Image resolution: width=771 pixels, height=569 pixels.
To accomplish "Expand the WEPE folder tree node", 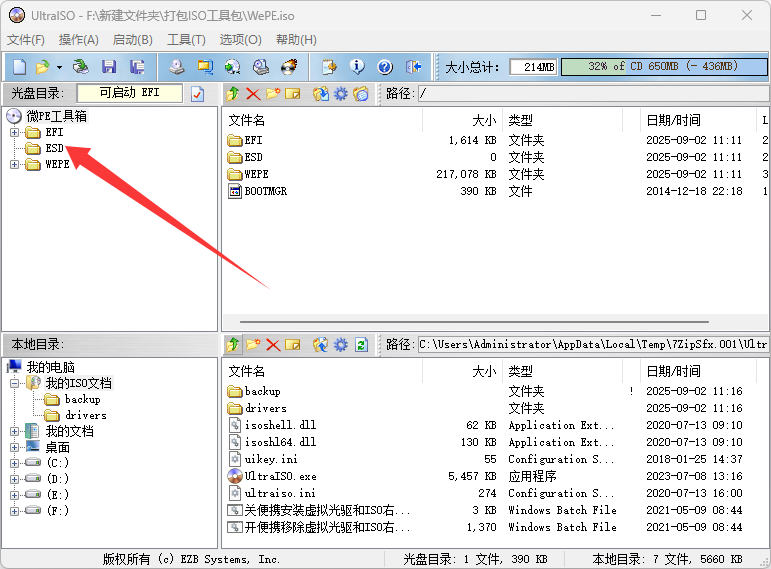I will 14,164.
